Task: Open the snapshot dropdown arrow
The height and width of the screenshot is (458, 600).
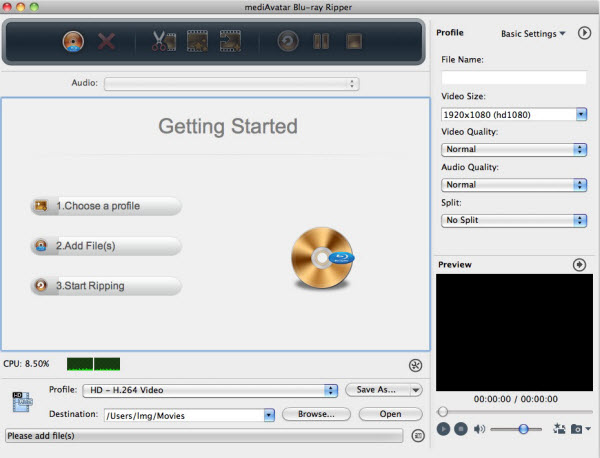Action: [588, 429]
